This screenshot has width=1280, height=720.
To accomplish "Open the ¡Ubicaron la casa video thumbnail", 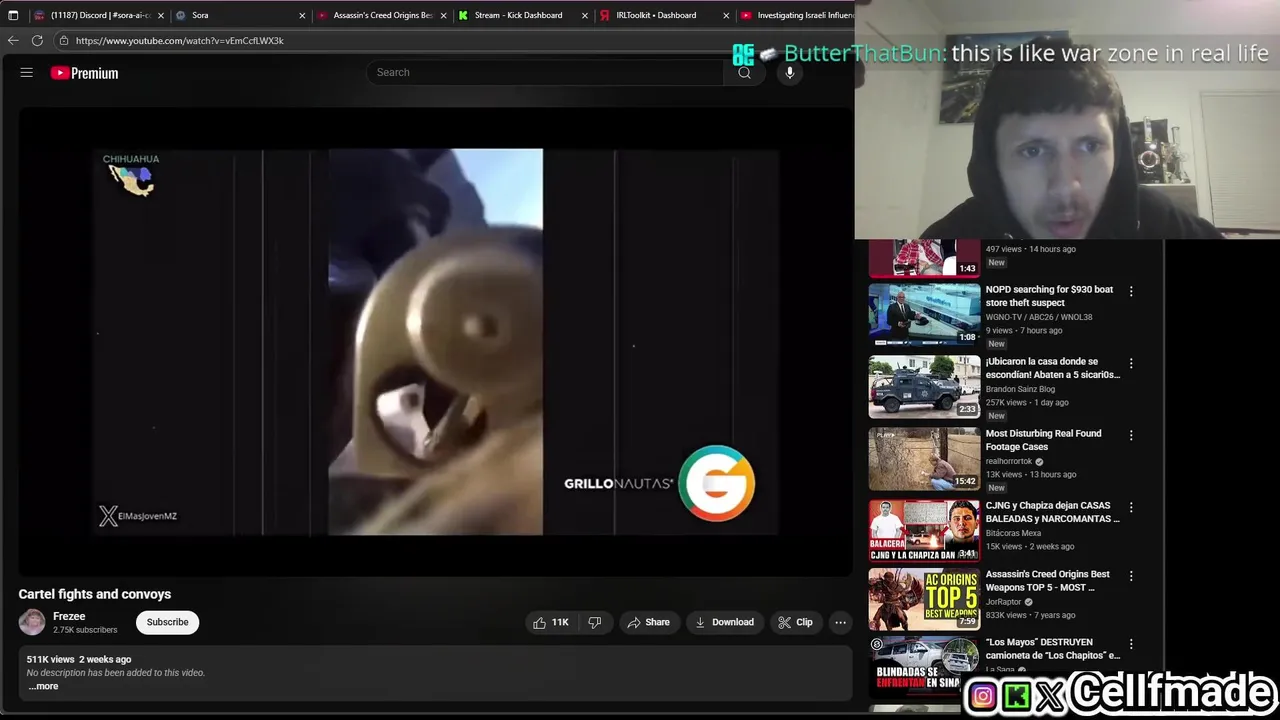I will click(x=924, y=386).
